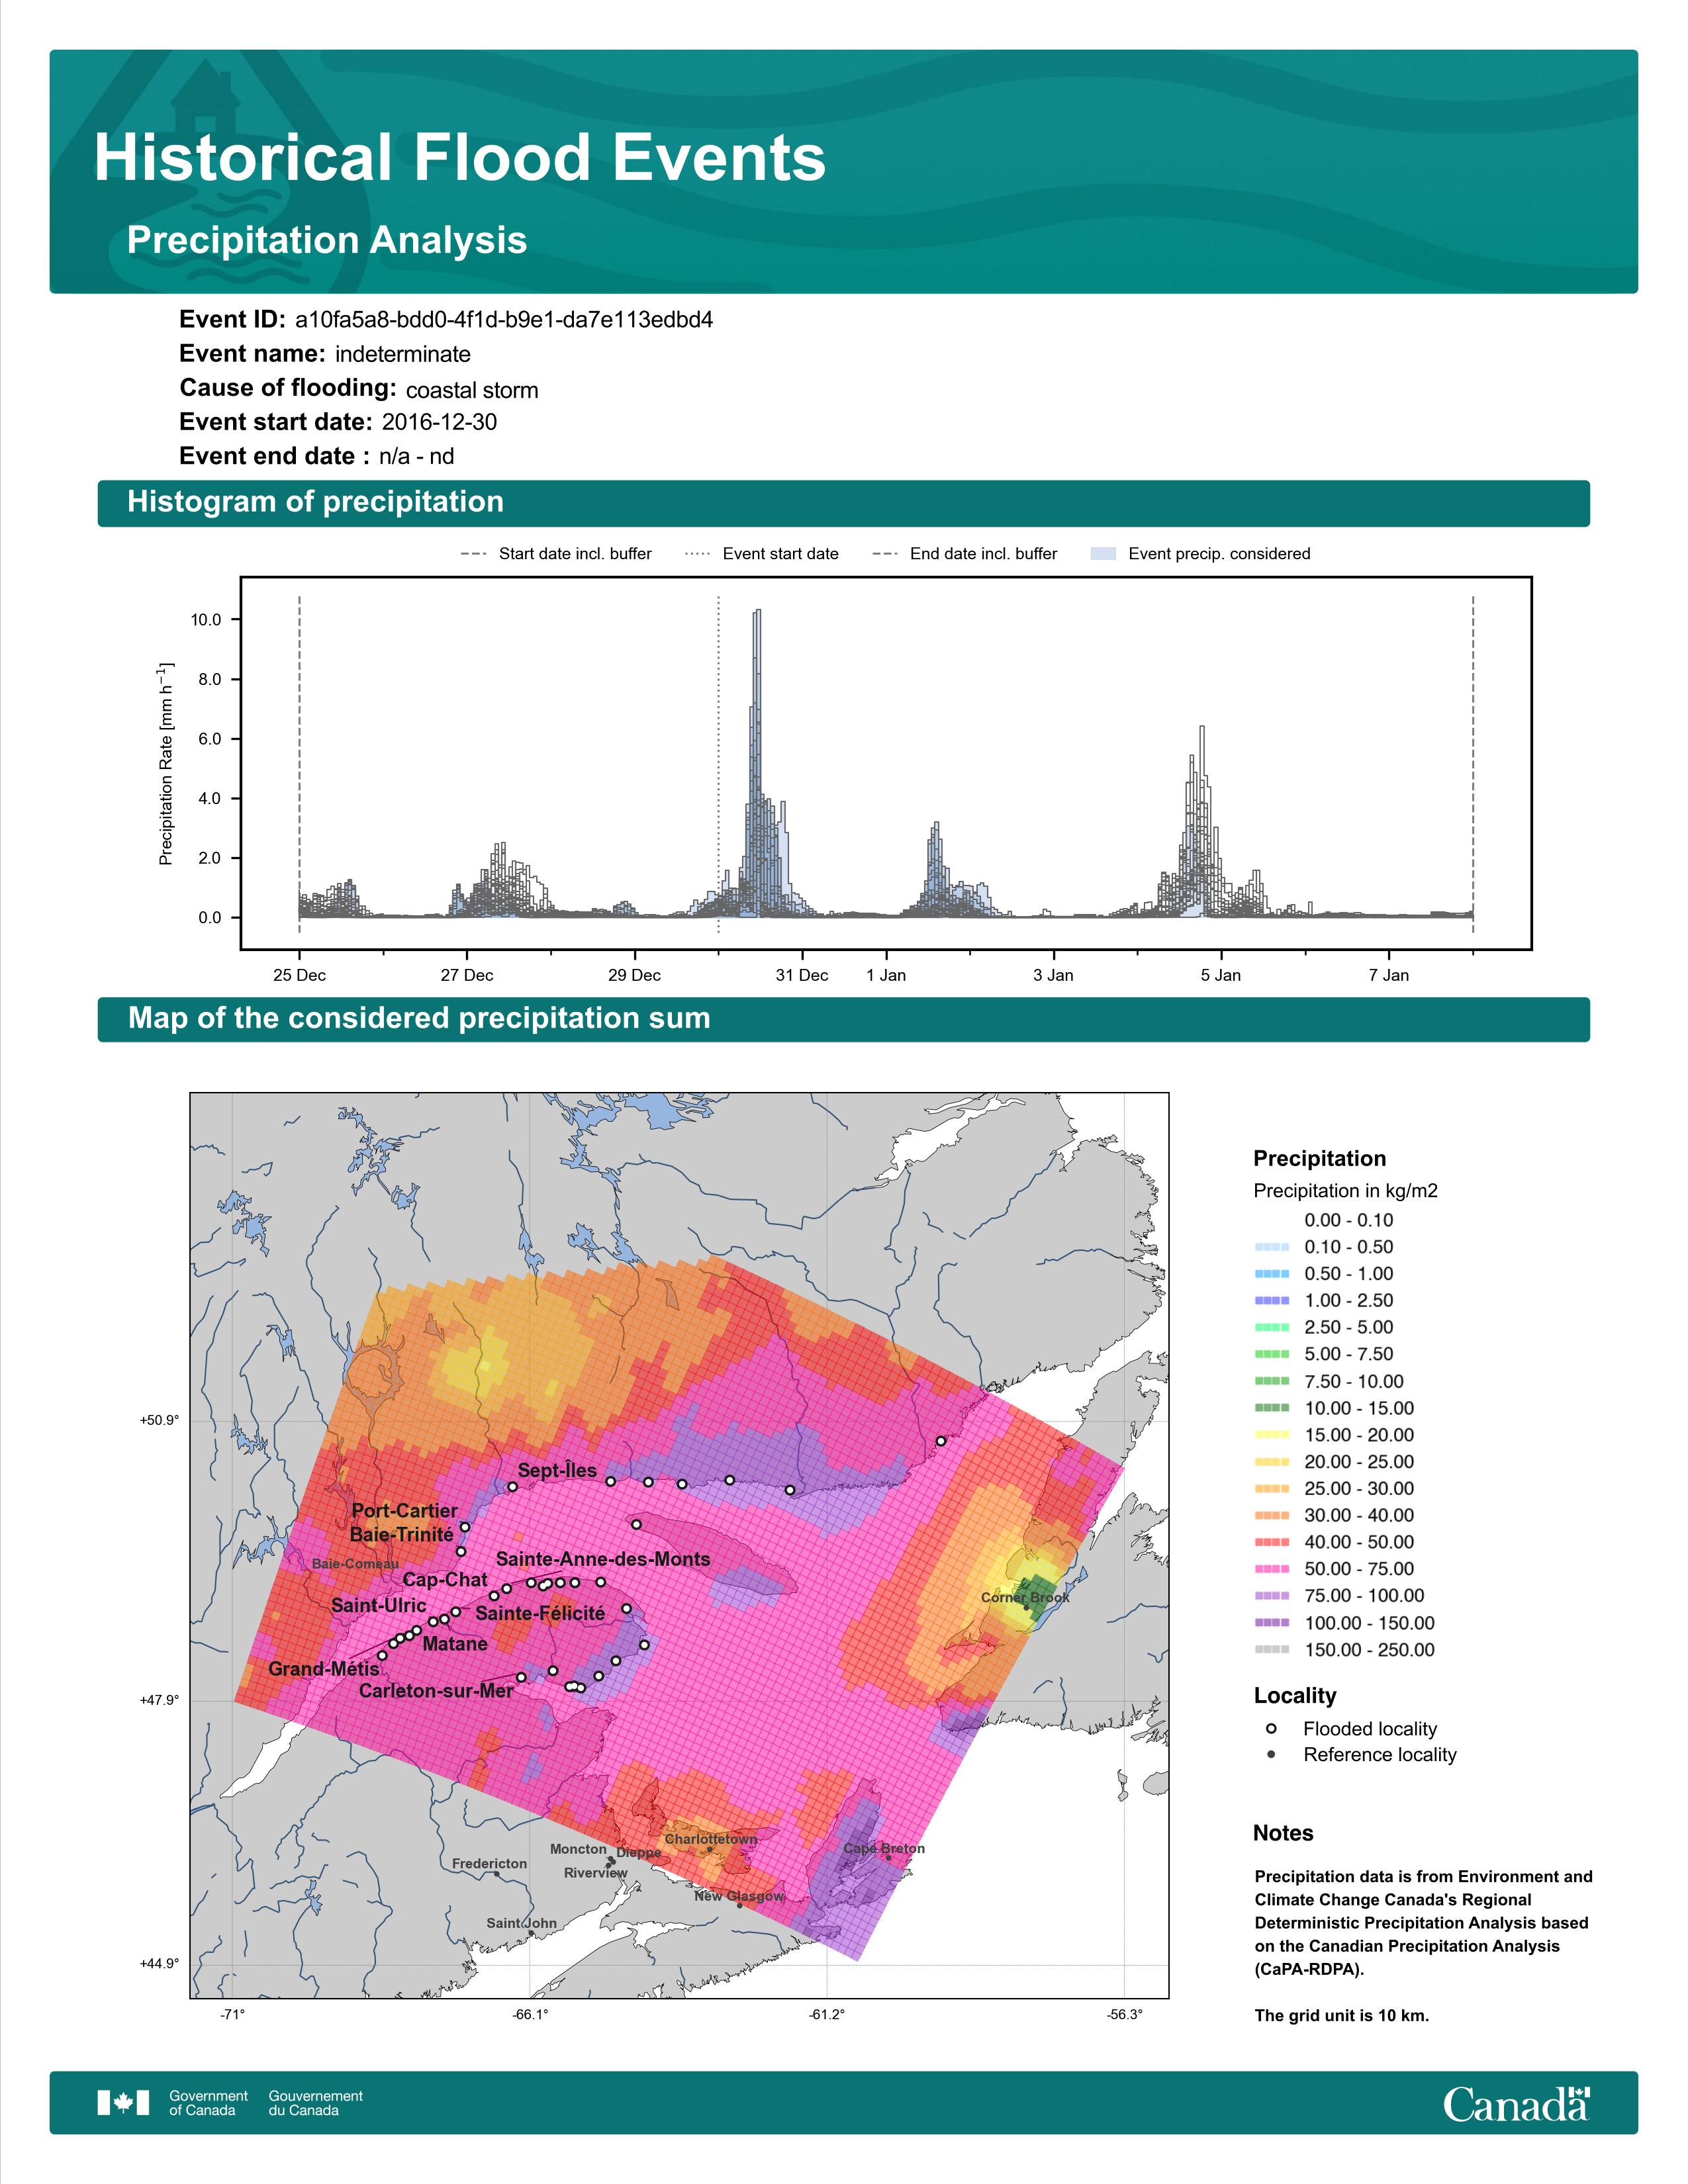The image size is (1688, 2184).
Task: Select the 10.00 - 15.00 precipitation swatch
Action: [x=1271, y=1408]
